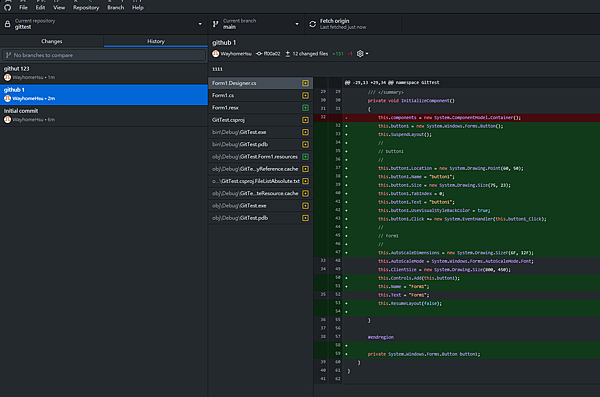Click the avatar on Initial commit
This screenshot has height=397, width=600.
point(7,119)
